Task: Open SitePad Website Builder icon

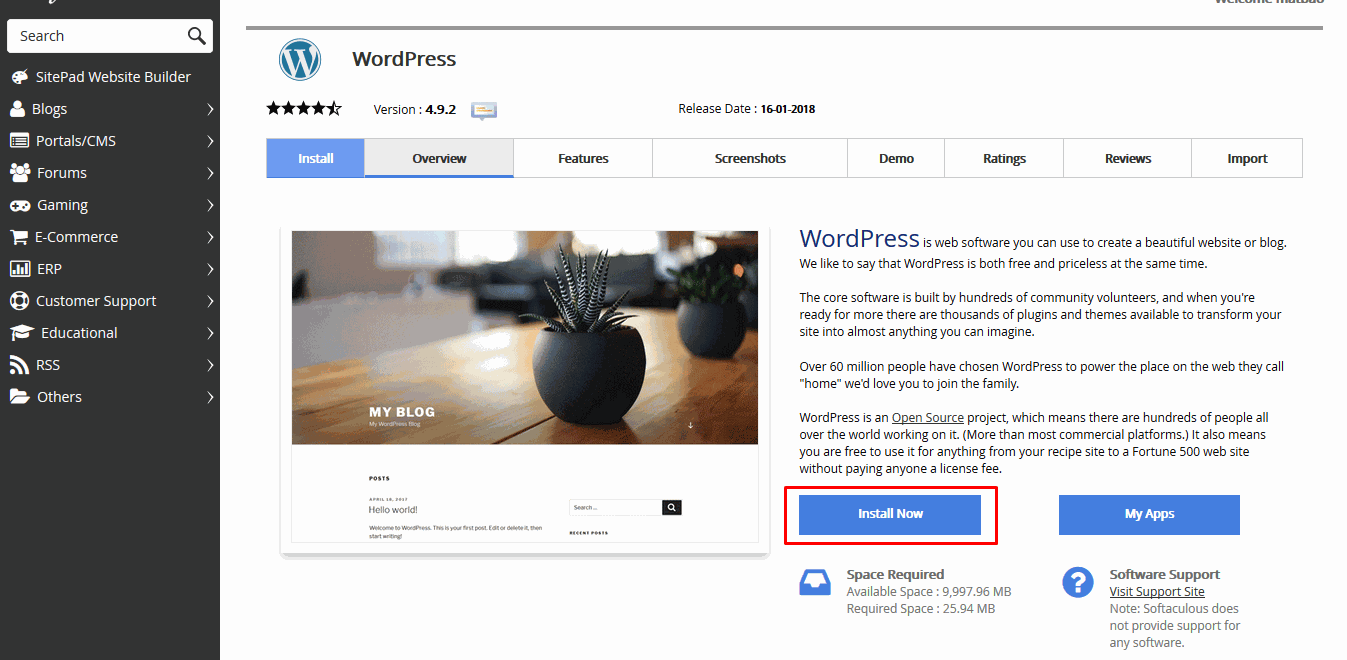Action: pyautogui.click(x=19, y=77)
